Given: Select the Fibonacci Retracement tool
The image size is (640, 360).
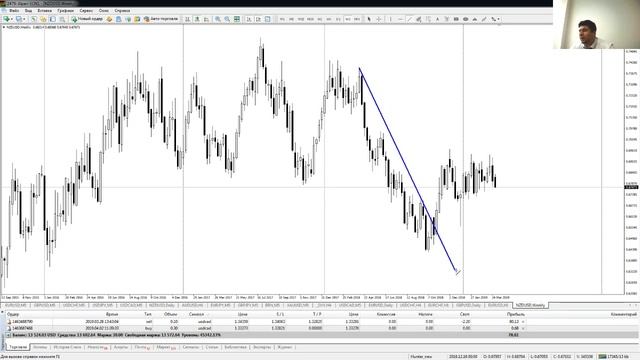Looking at the screenshot, I should 428,19.
